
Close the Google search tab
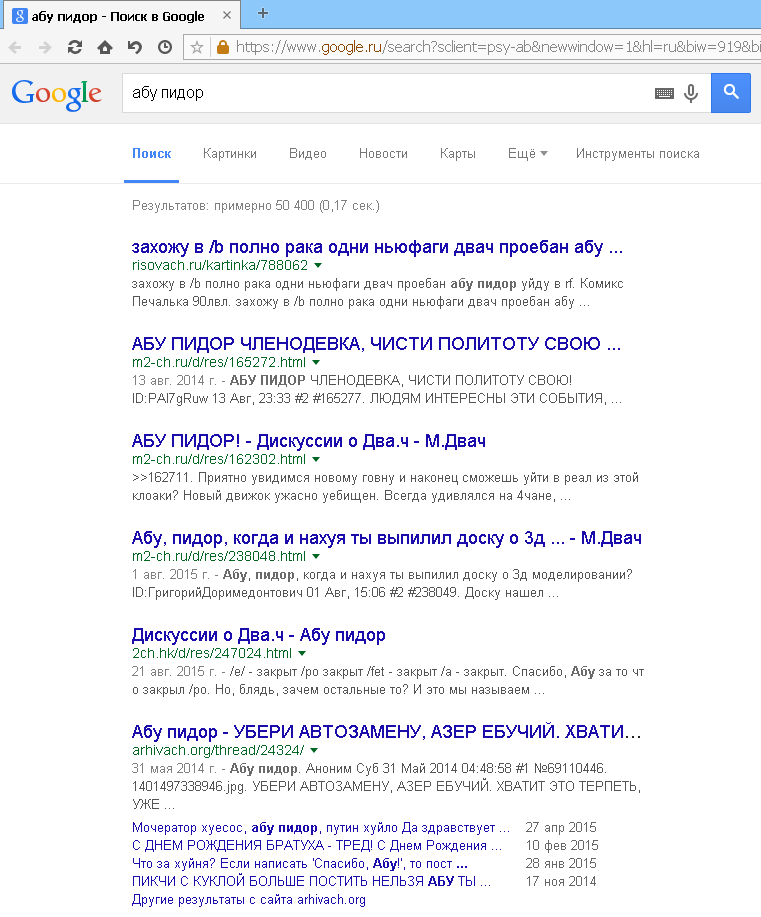(227, 16)
